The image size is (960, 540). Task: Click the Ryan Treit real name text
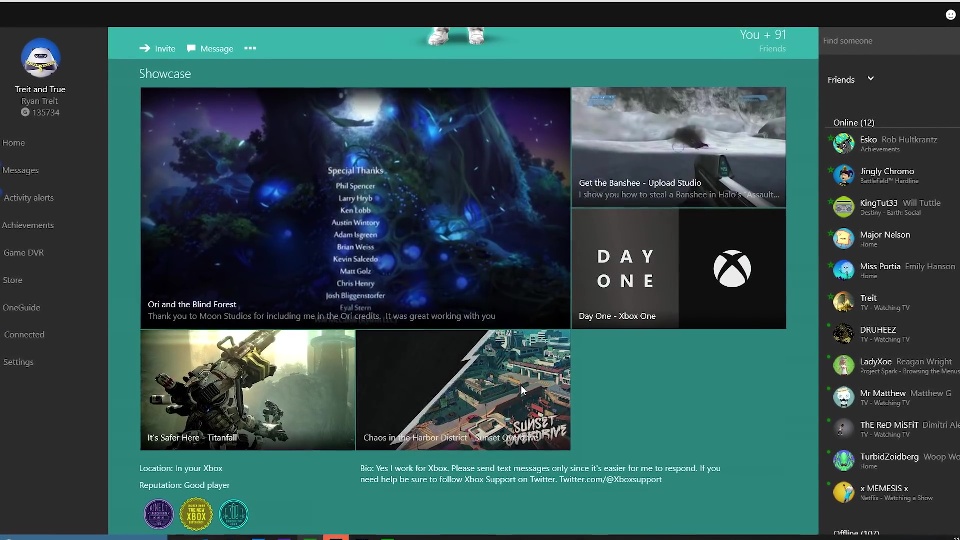[x=40, y=101]
